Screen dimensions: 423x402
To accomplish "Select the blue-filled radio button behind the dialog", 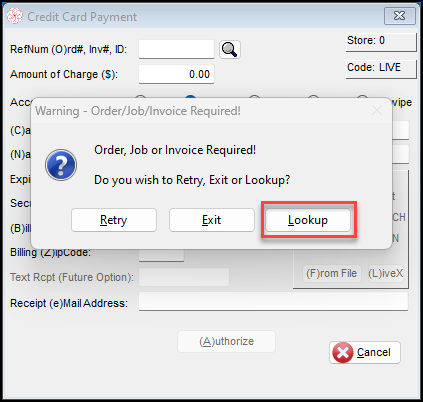I will click(x=191, y=97).
